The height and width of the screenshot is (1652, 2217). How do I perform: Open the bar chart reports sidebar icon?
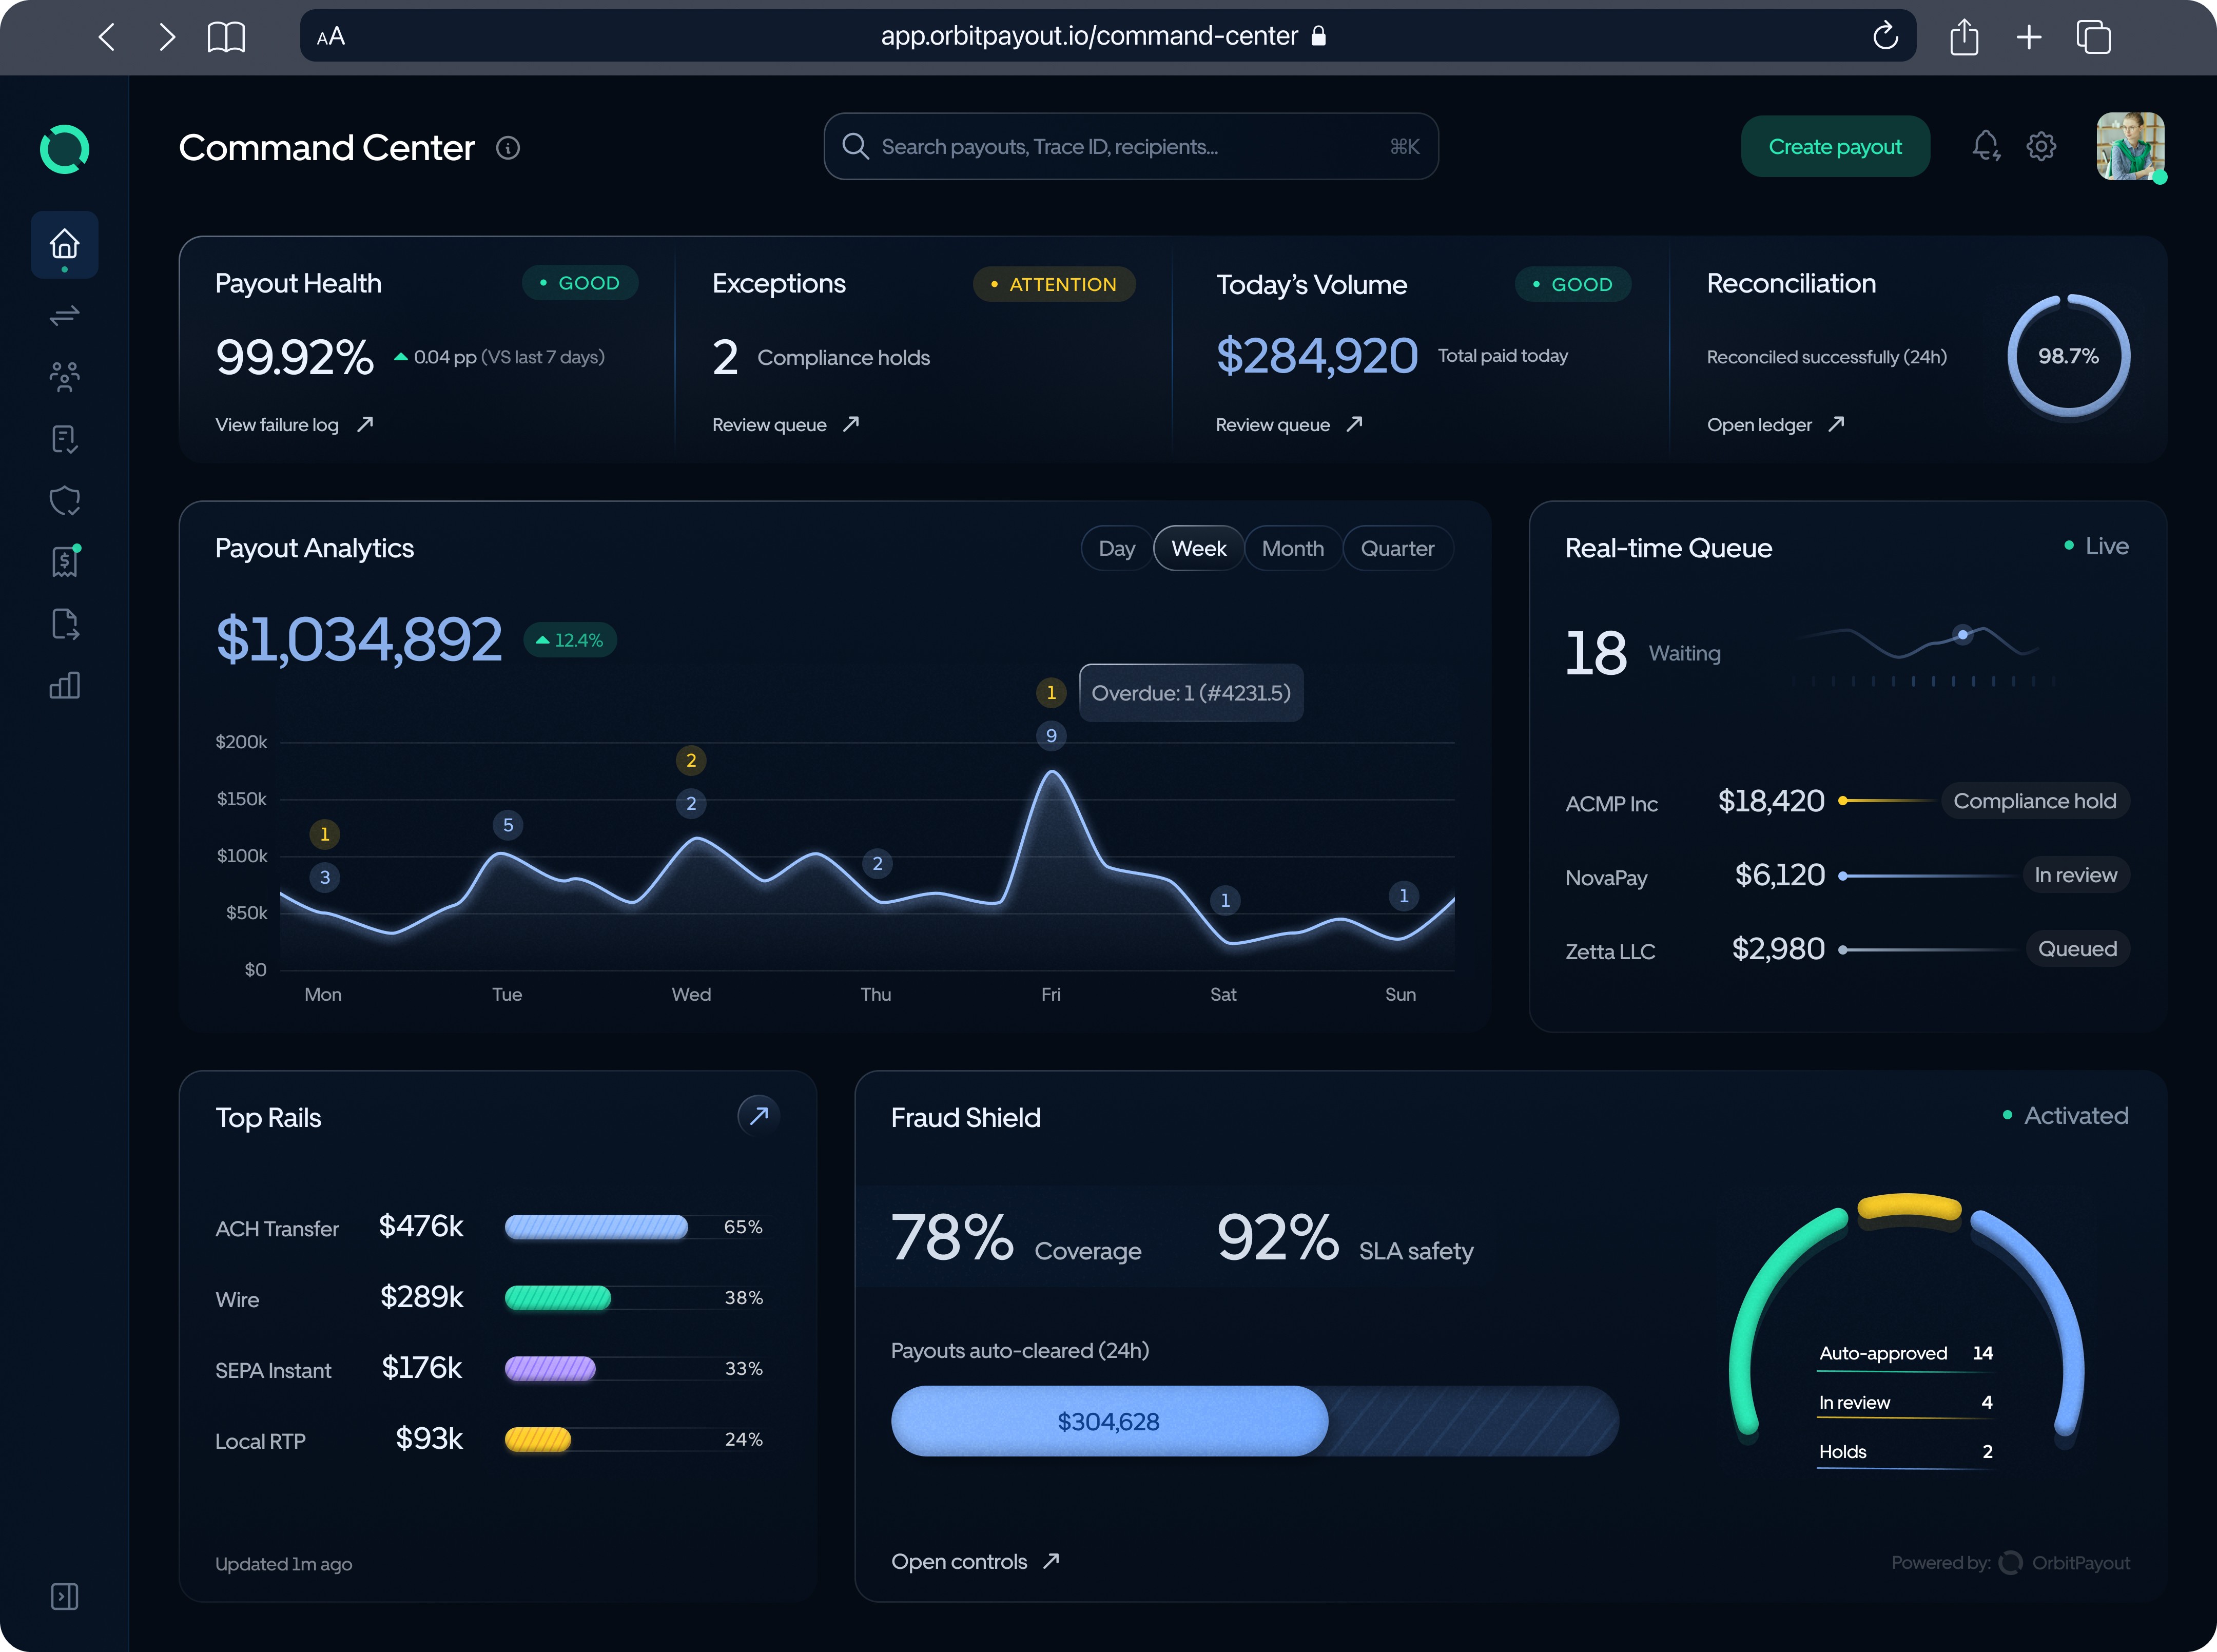64,686
